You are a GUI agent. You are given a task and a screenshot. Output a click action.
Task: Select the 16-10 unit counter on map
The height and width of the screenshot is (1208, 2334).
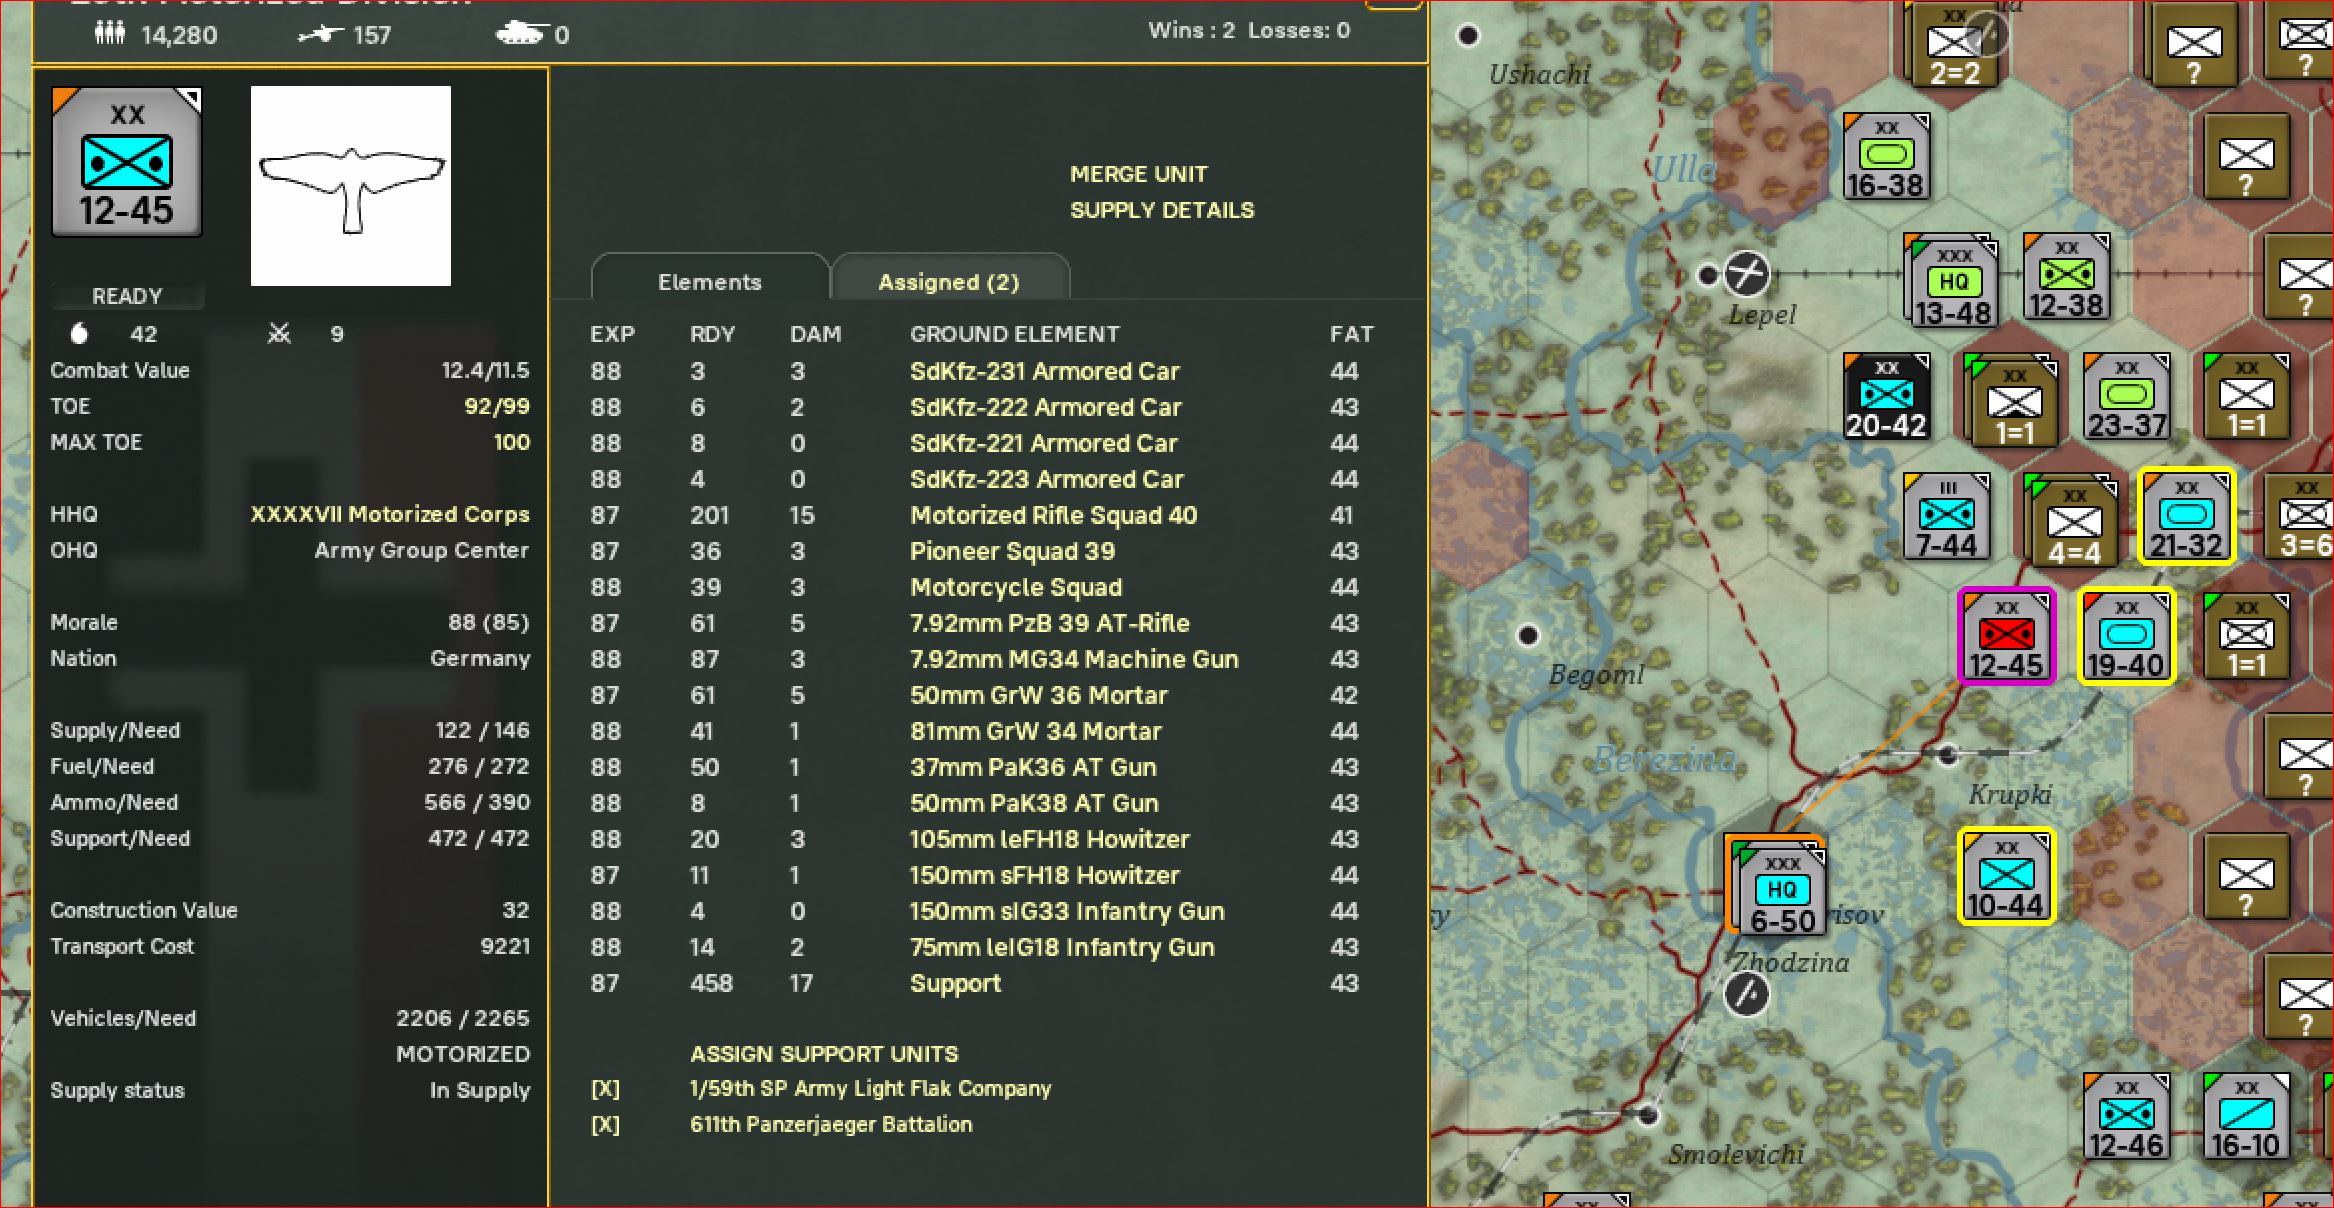(x=2246, y=1117)
